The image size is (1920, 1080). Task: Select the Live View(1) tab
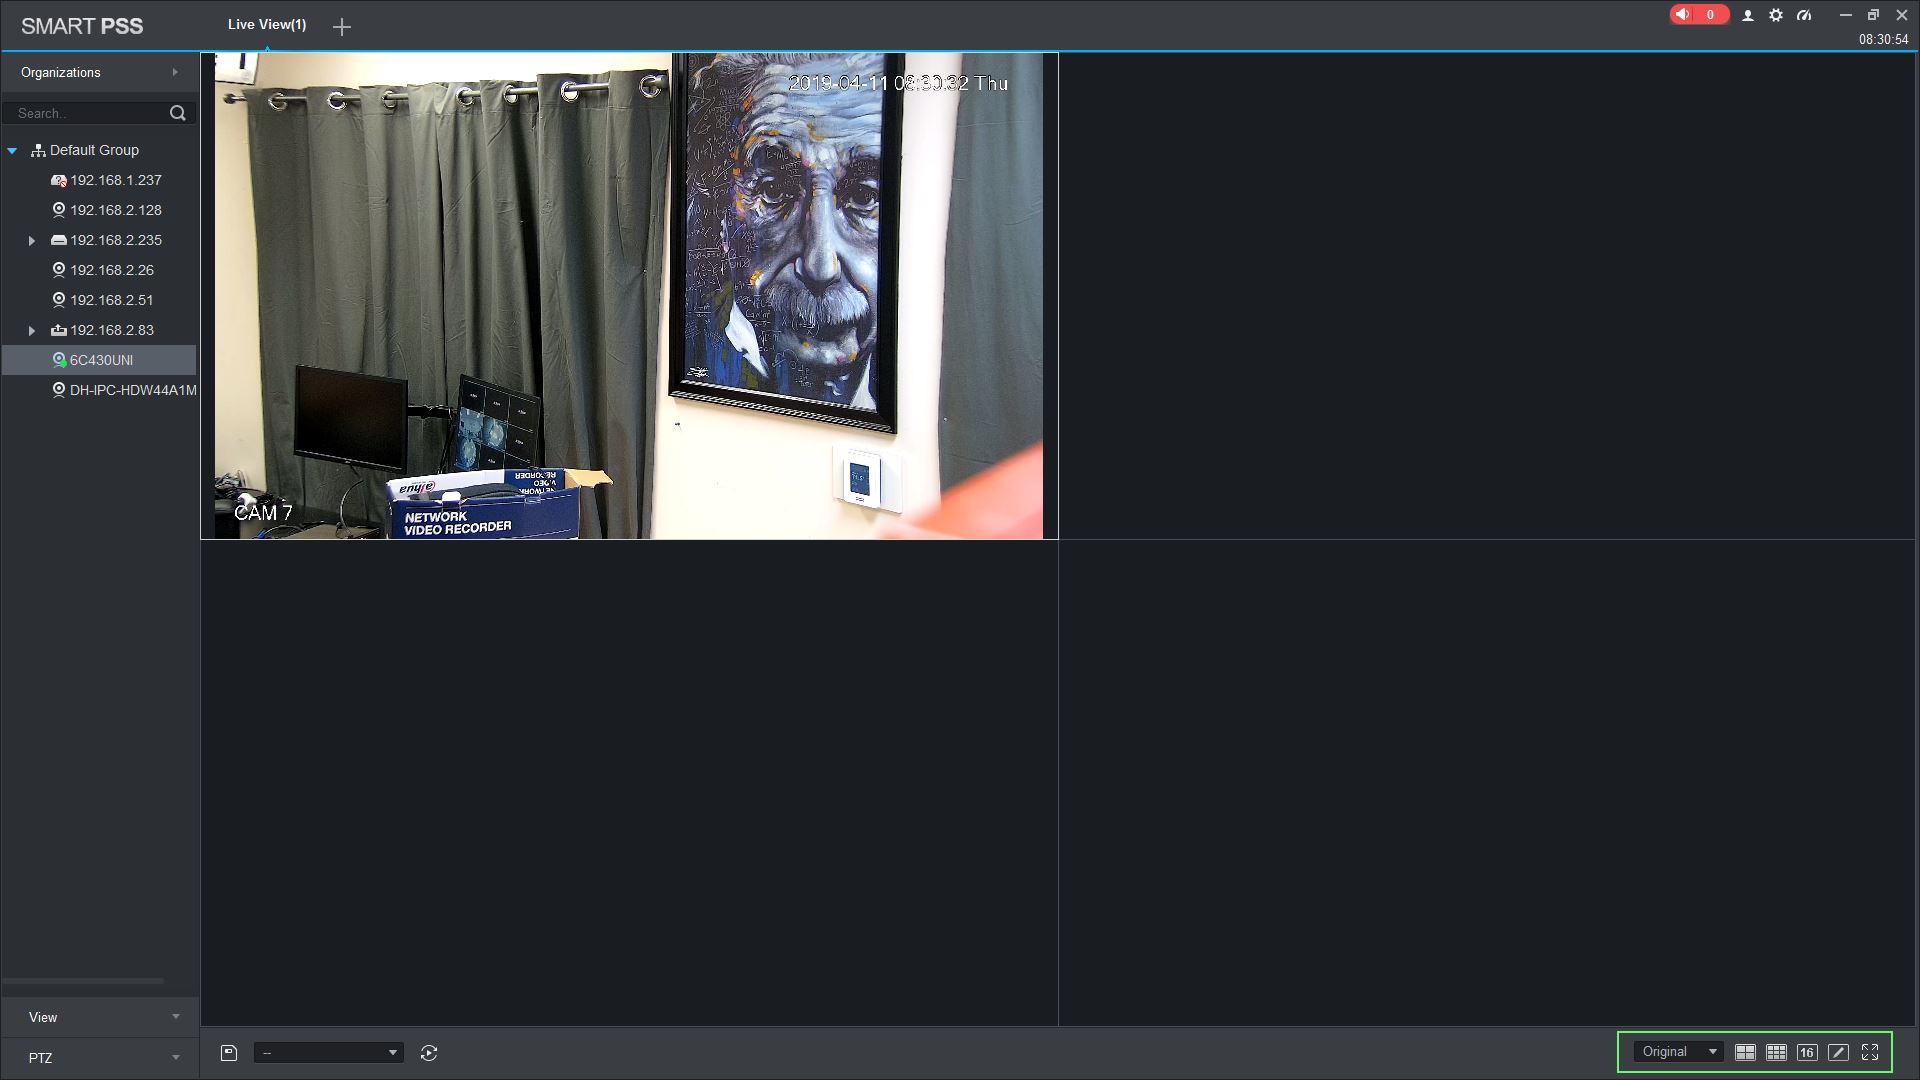[267, 24]
